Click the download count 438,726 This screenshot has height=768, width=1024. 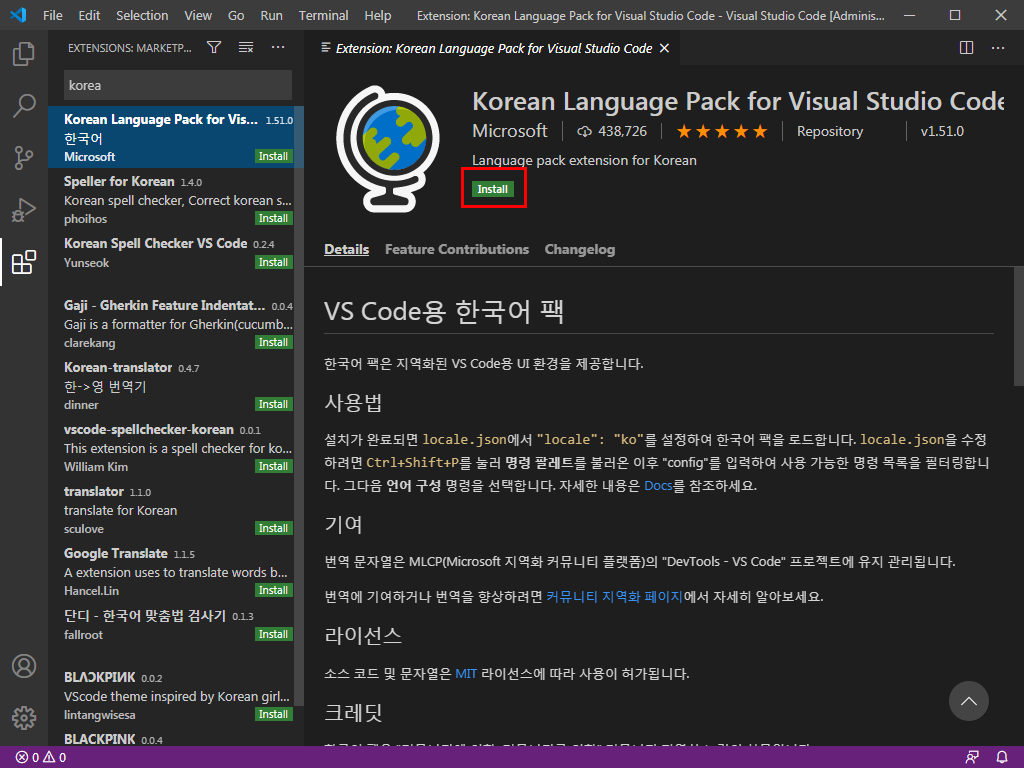pyautogui.click(x=612, y=131)
